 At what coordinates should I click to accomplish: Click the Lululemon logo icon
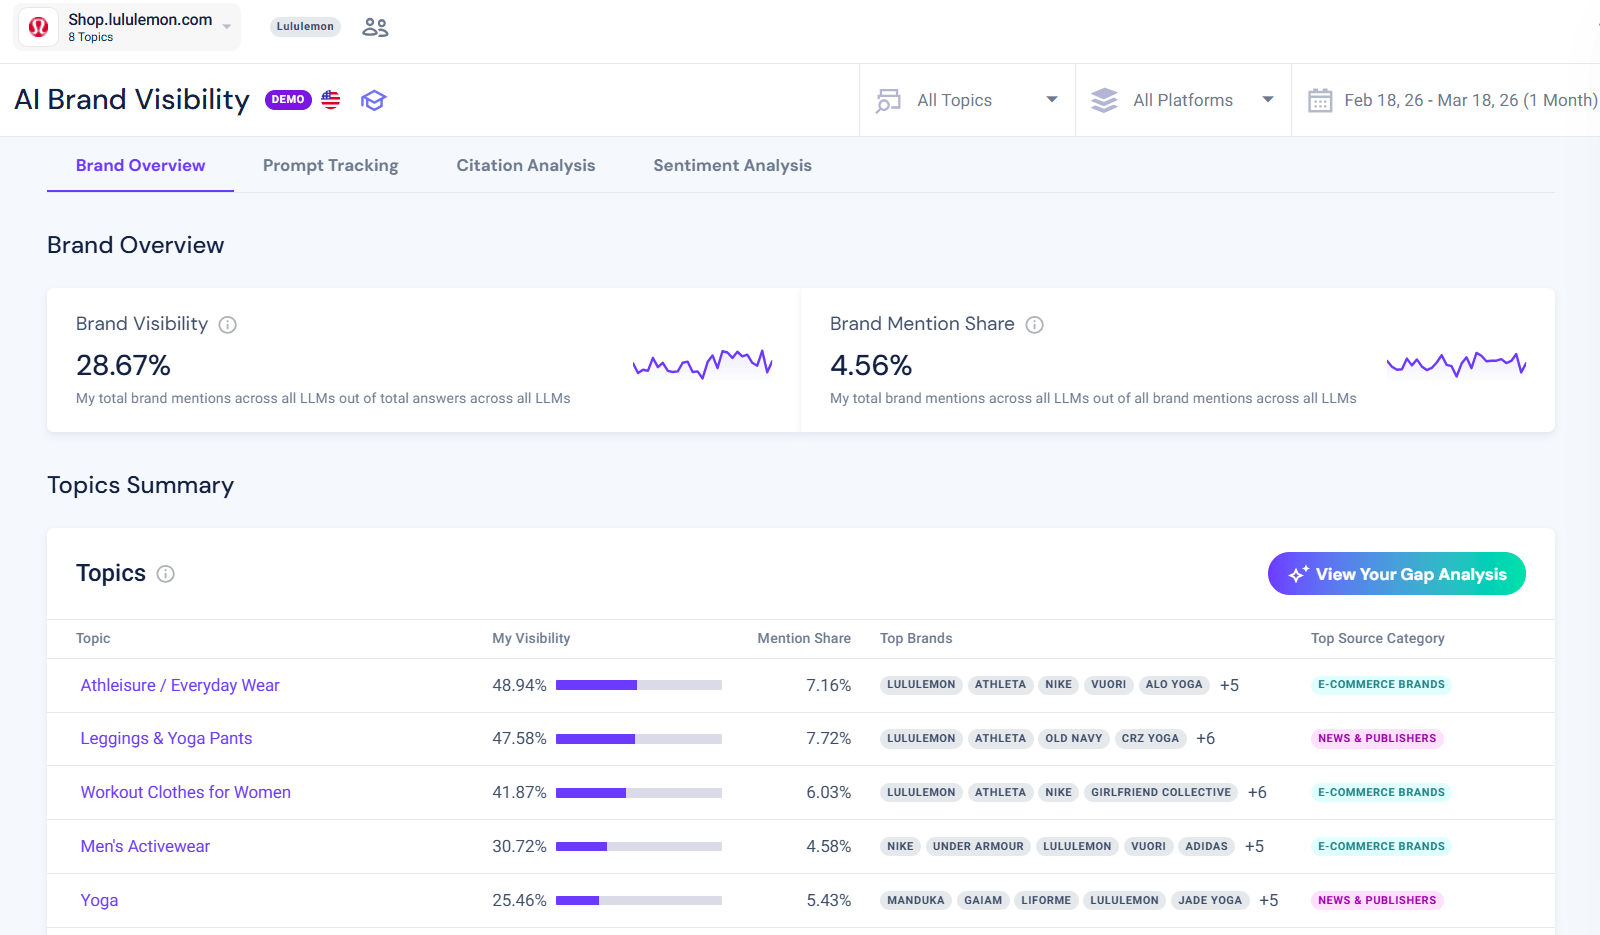point(38,27)
